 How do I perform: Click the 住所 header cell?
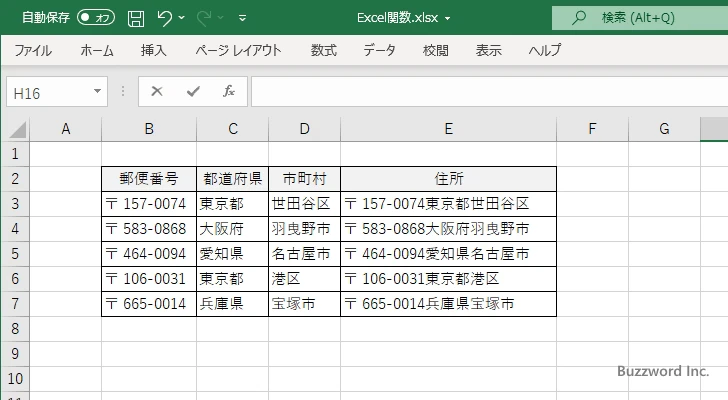click(448, 179)
